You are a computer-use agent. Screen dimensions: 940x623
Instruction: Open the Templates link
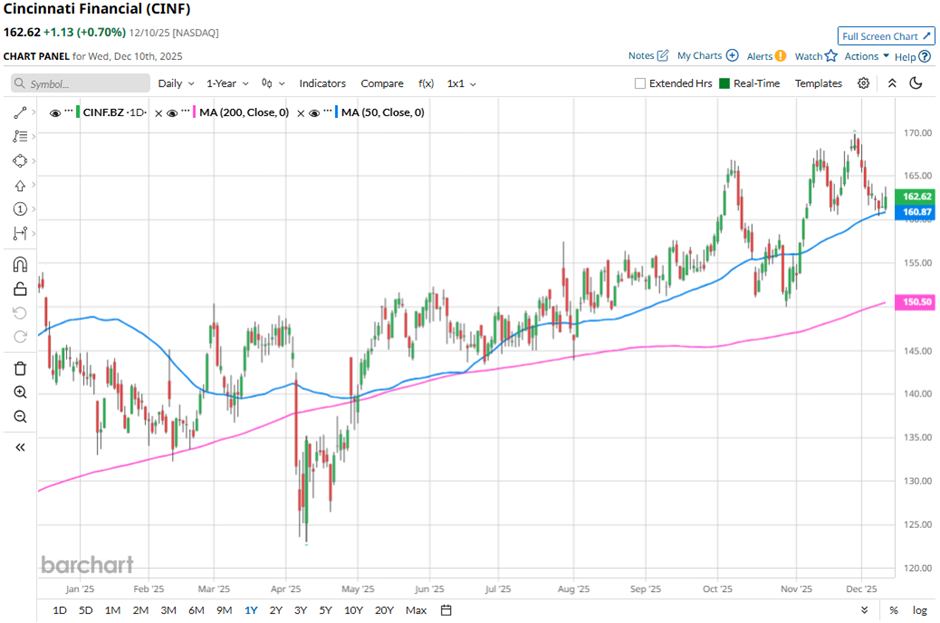tap(818, 84)
